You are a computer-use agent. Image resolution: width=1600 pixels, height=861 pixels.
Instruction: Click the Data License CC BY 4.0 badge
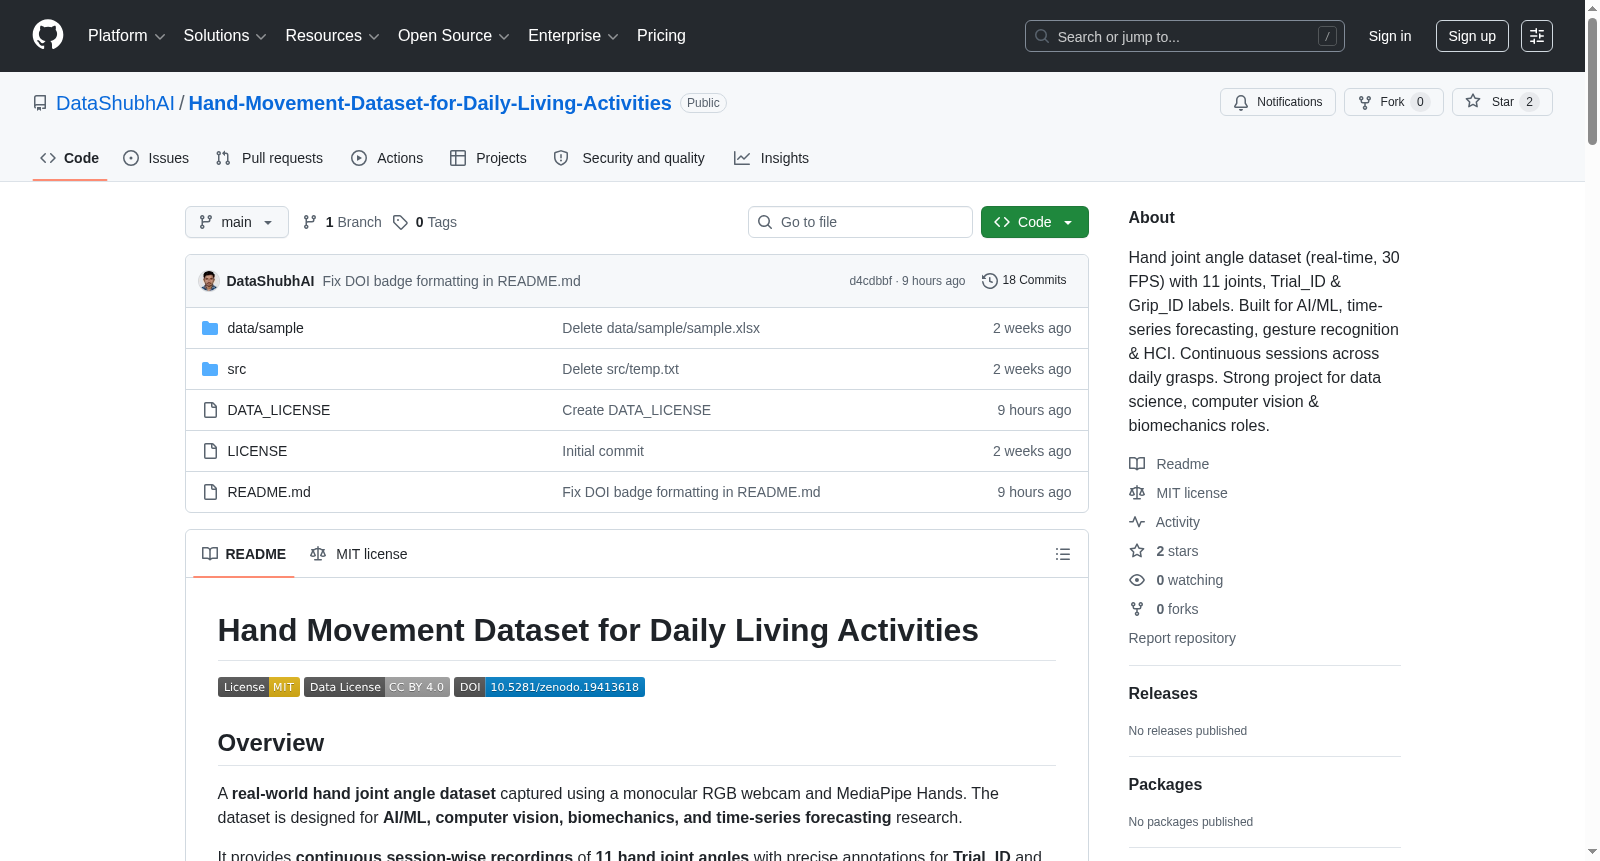pos(377,687)
